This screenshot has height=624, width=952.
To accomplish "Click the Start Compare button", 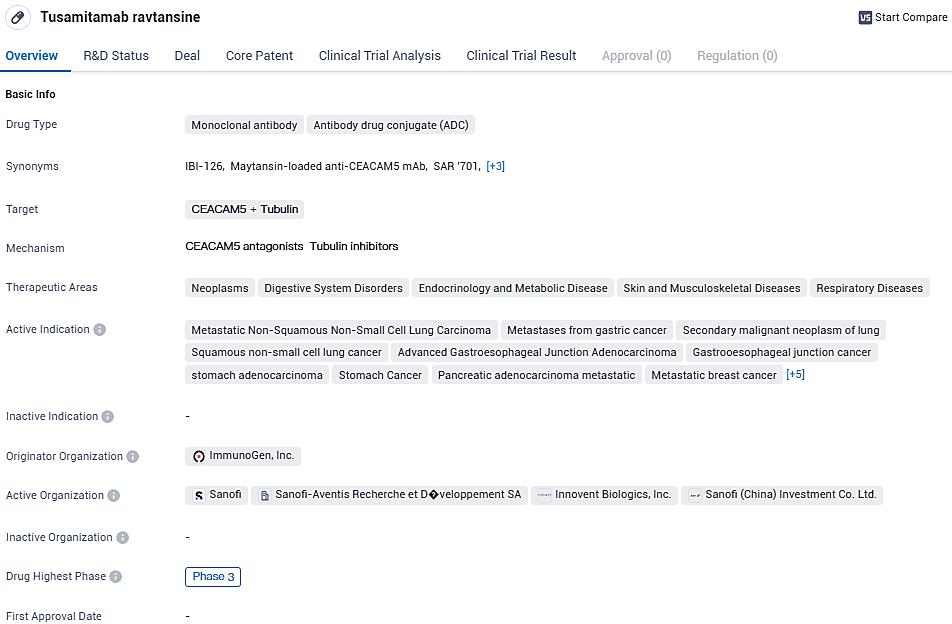I will point(902,17).
